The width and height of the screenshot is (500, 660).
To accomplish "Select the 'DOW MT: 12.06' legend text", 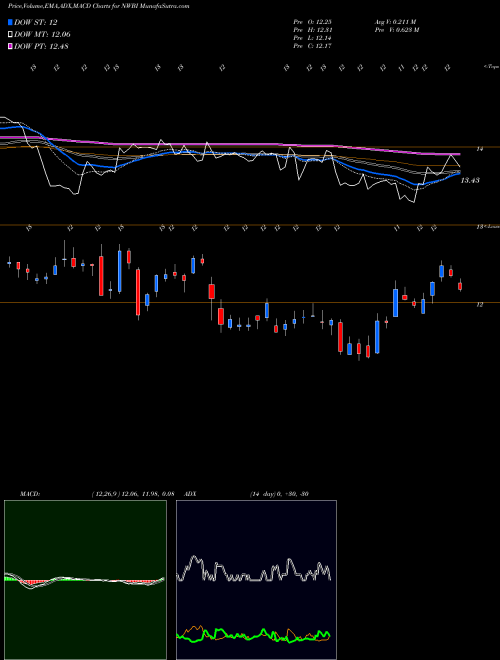I will (42, 35).
